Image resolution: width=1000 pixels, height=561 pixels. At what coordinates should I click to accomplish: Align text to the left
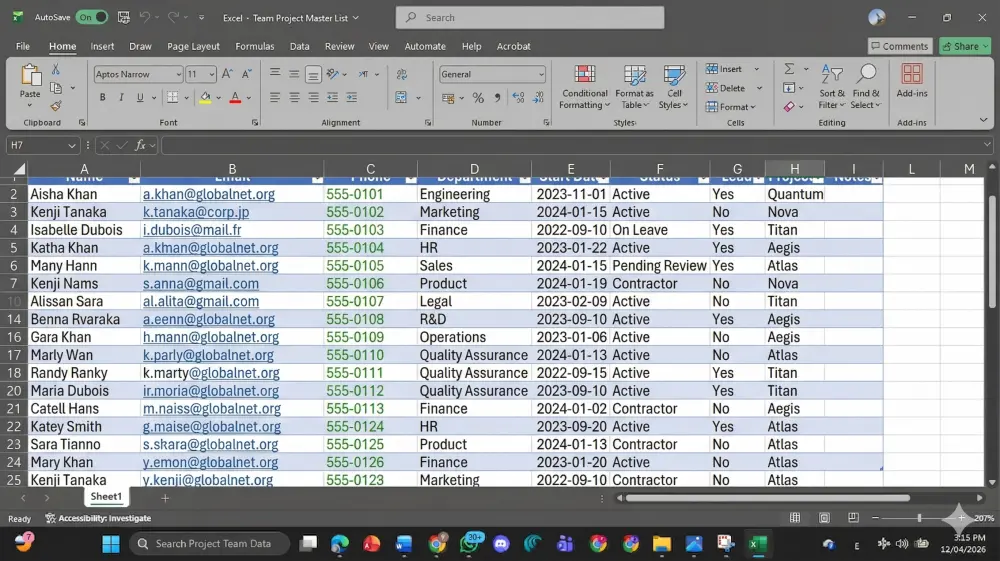coord(275,98)
